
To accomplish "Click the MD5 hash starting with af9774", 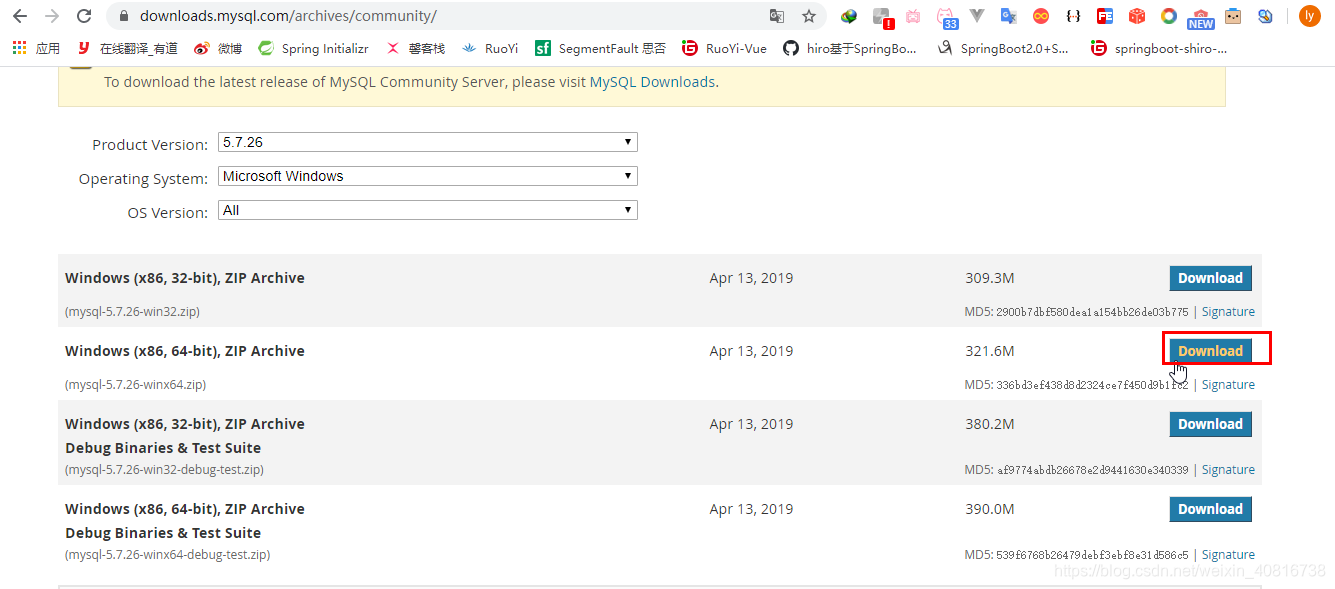I will 1092,470.
